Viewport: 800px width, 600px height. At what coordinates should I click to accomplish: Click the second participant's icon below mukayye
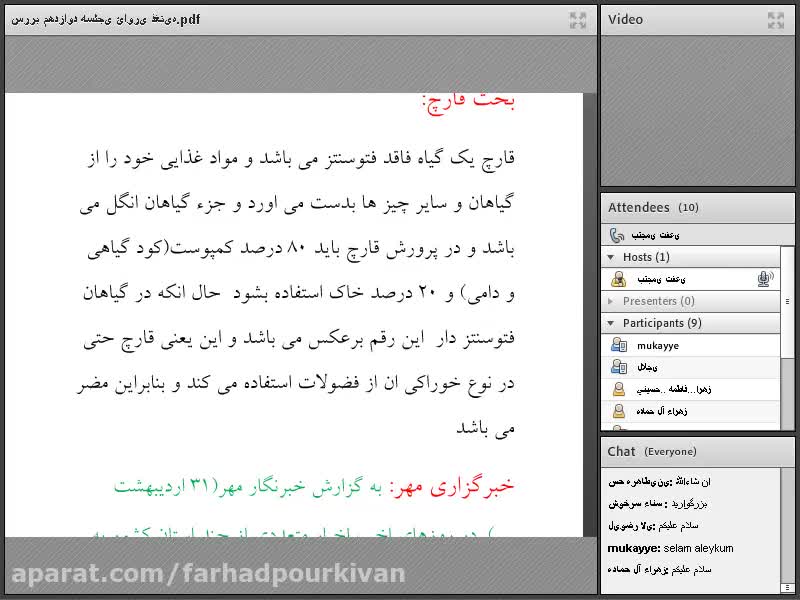(619, 367)
